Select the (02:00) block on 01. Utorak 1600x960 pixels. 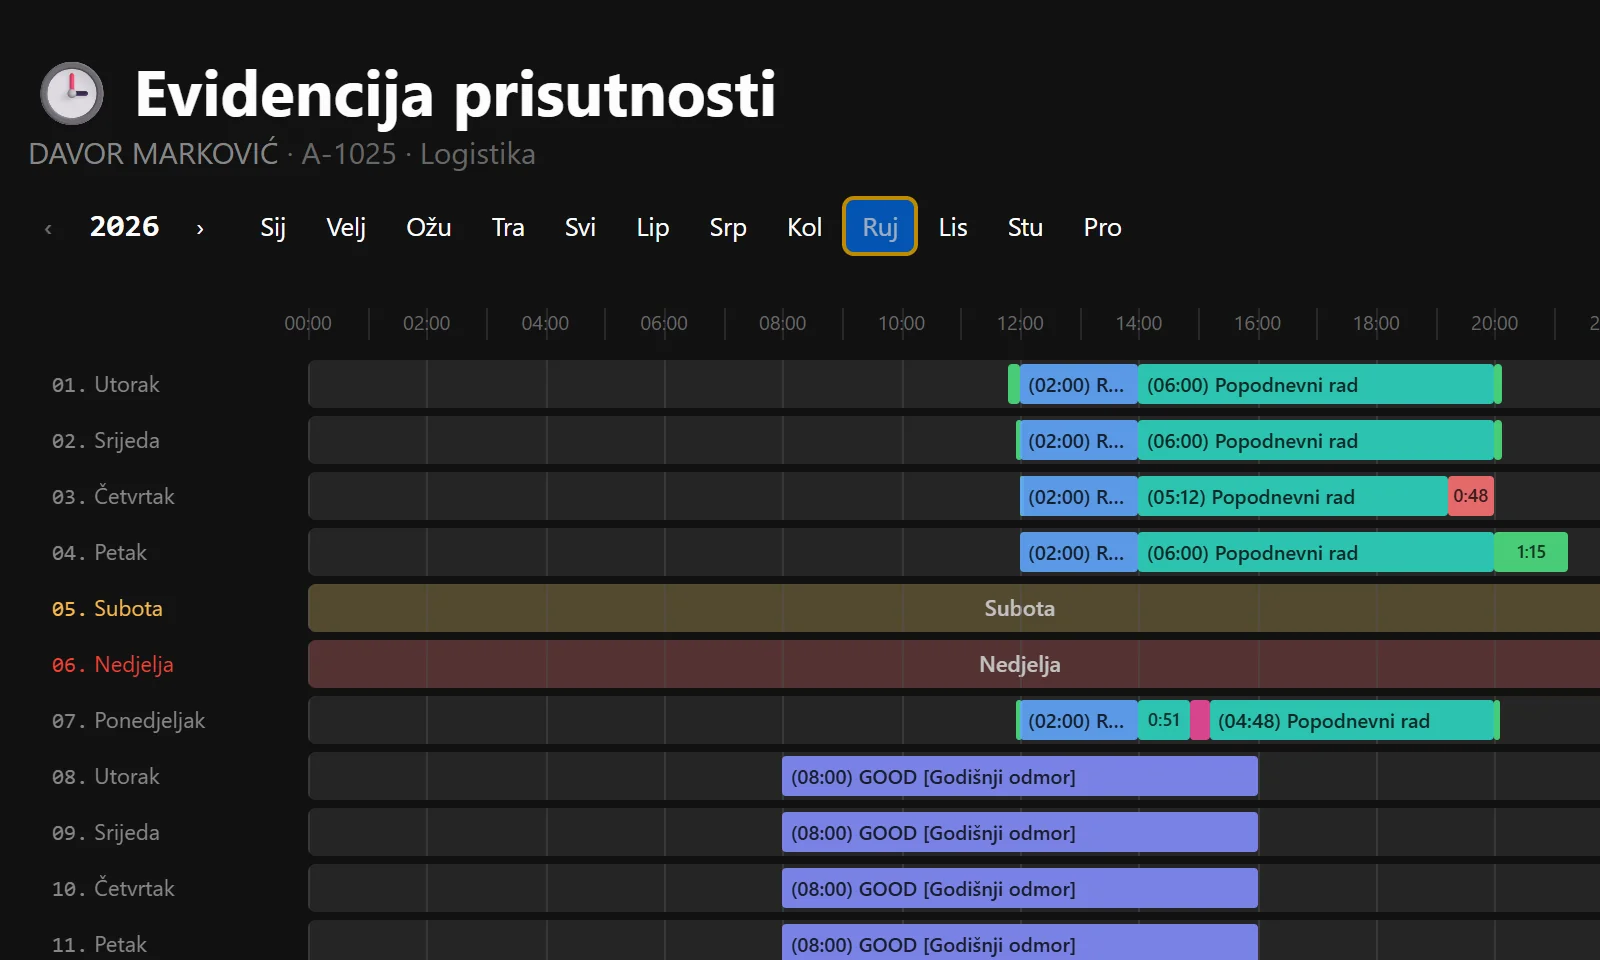point(1078,385)
